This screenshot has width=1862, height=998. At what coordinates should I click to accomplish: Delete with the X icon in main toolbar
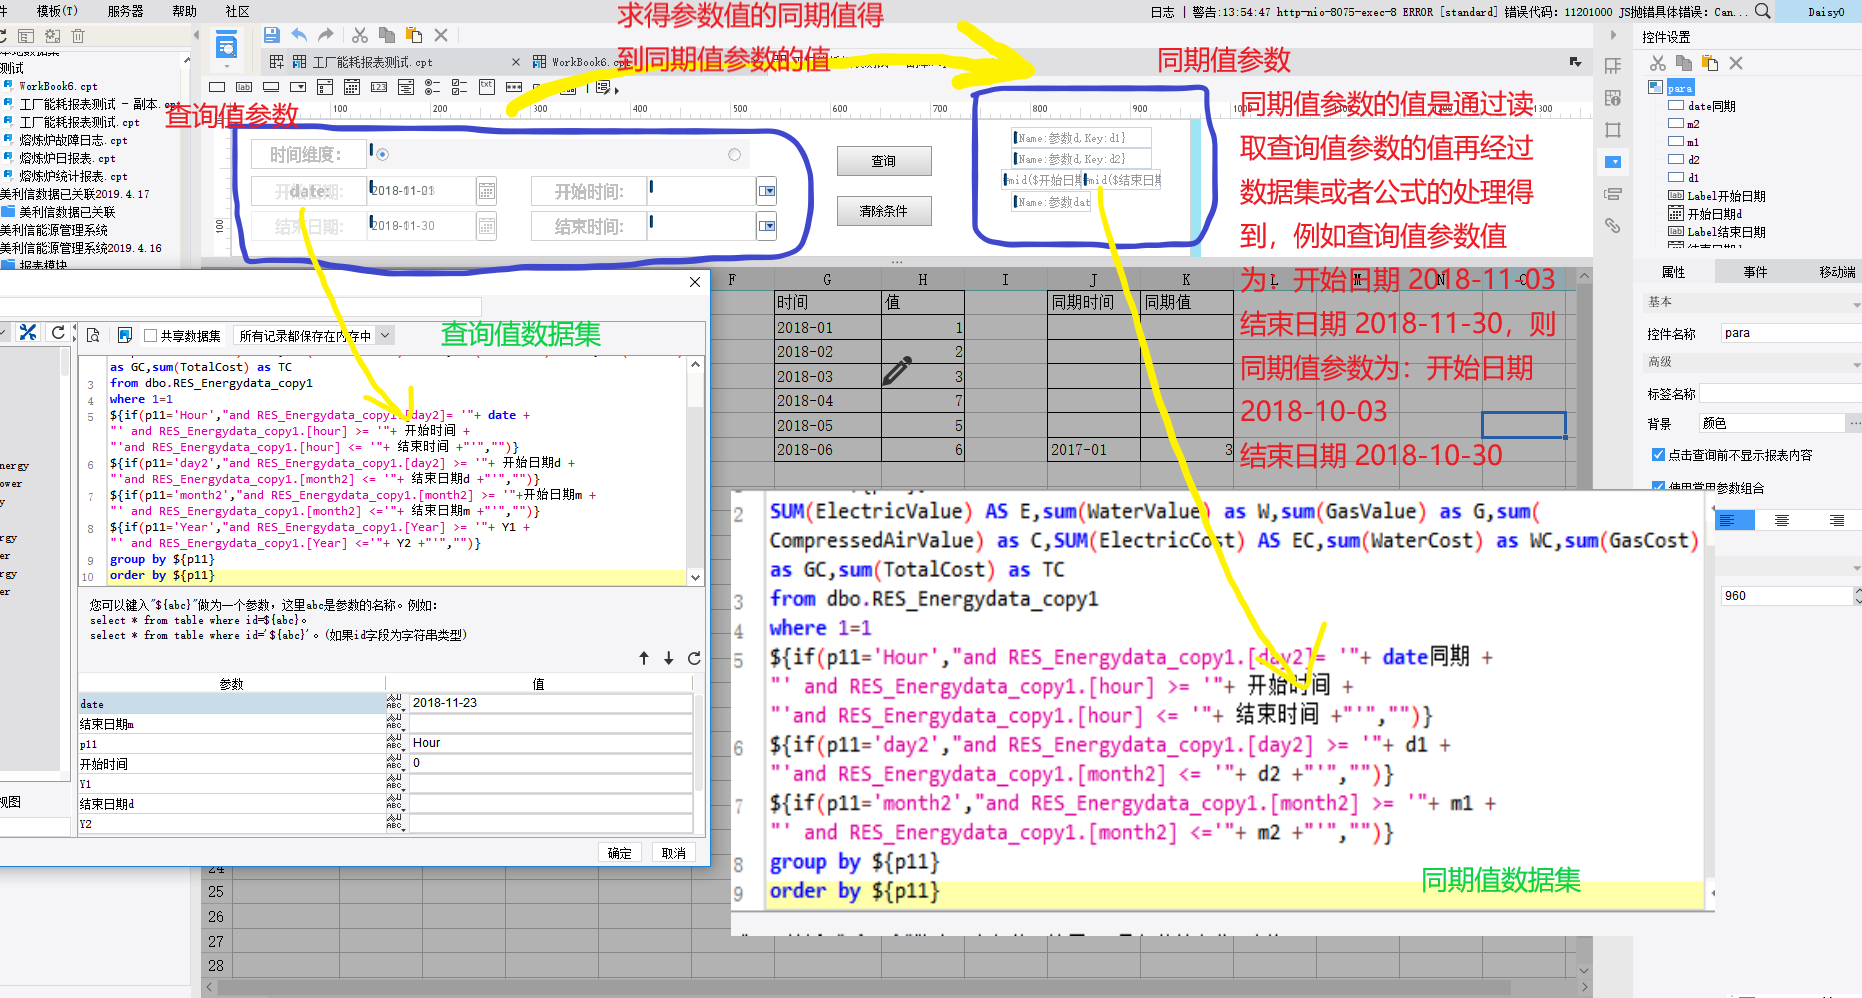(441, 35)
